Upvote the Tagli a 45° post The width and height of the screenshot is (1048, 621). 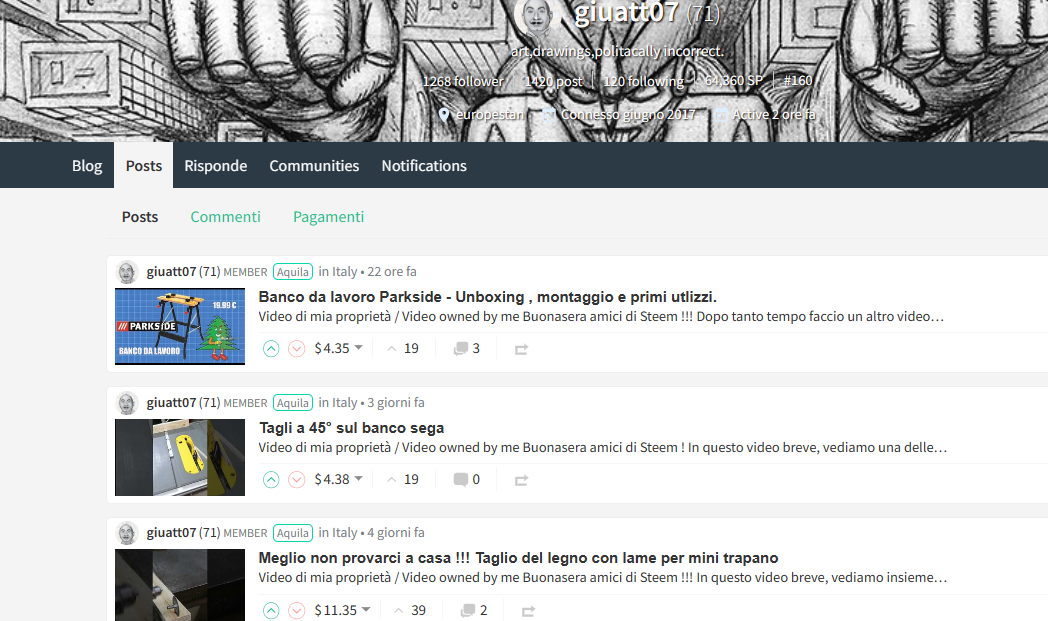click(271, 480)
